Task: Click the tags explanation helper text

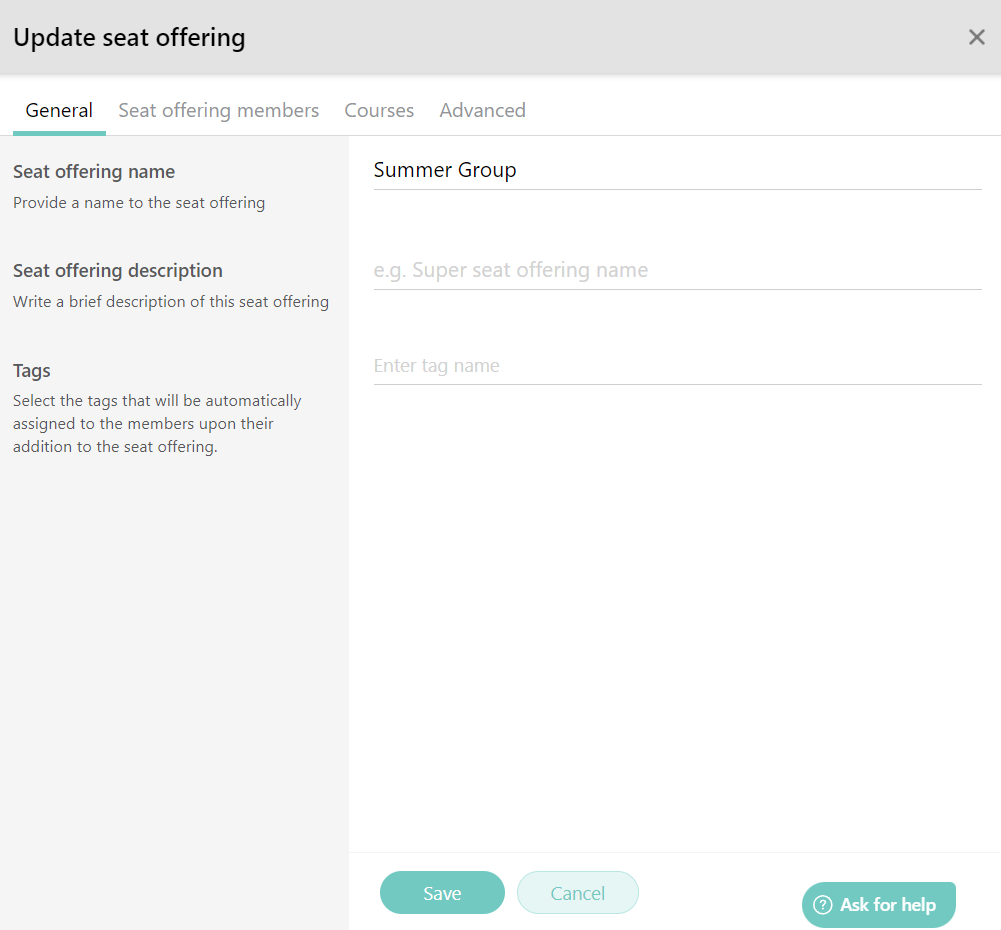Action: coord(156,423)
